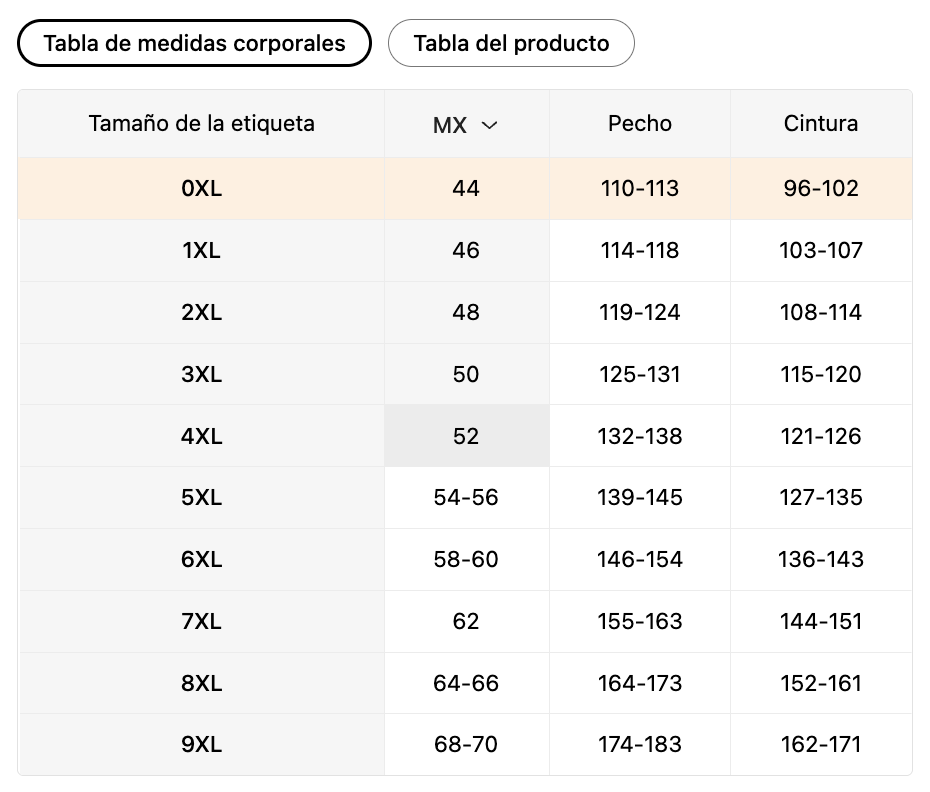Click the Pecho column header
930x792 pixels.
pos(640,123)
